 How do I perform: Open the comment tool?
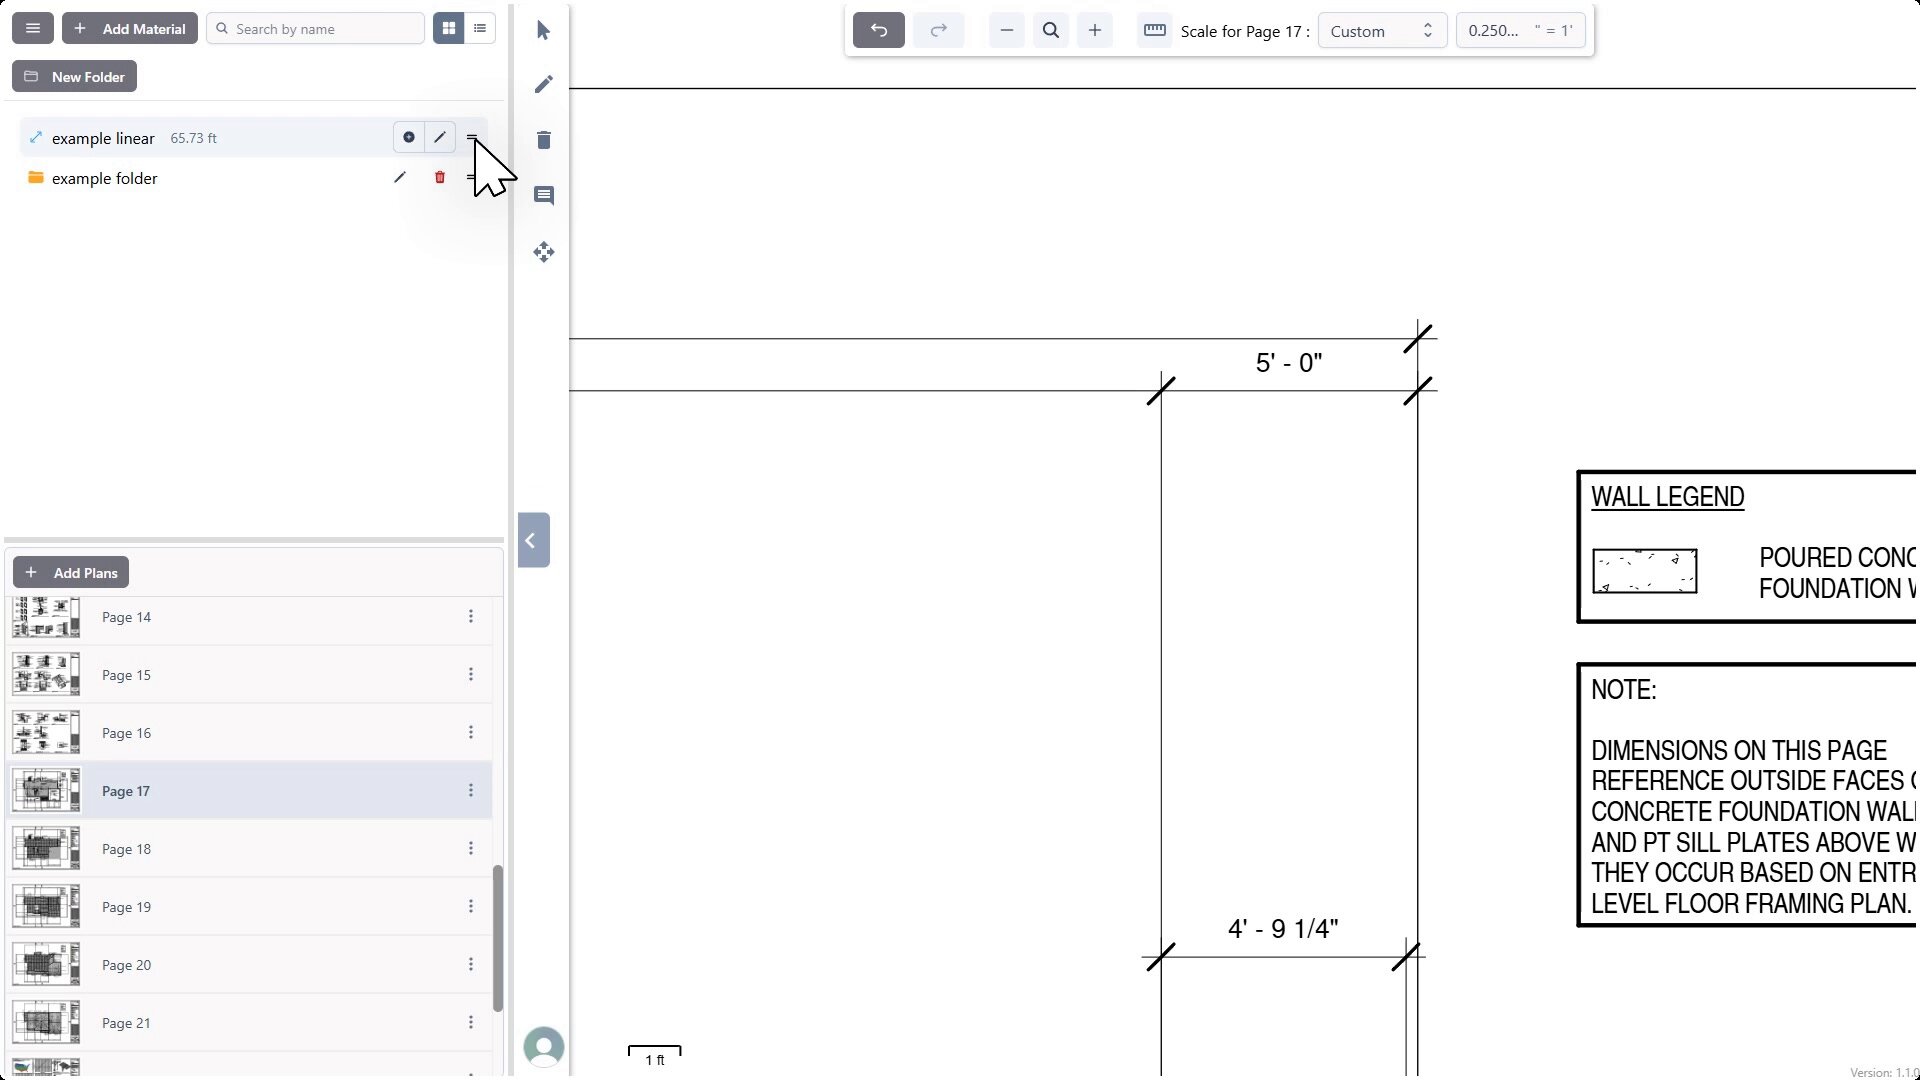(544, 196)
